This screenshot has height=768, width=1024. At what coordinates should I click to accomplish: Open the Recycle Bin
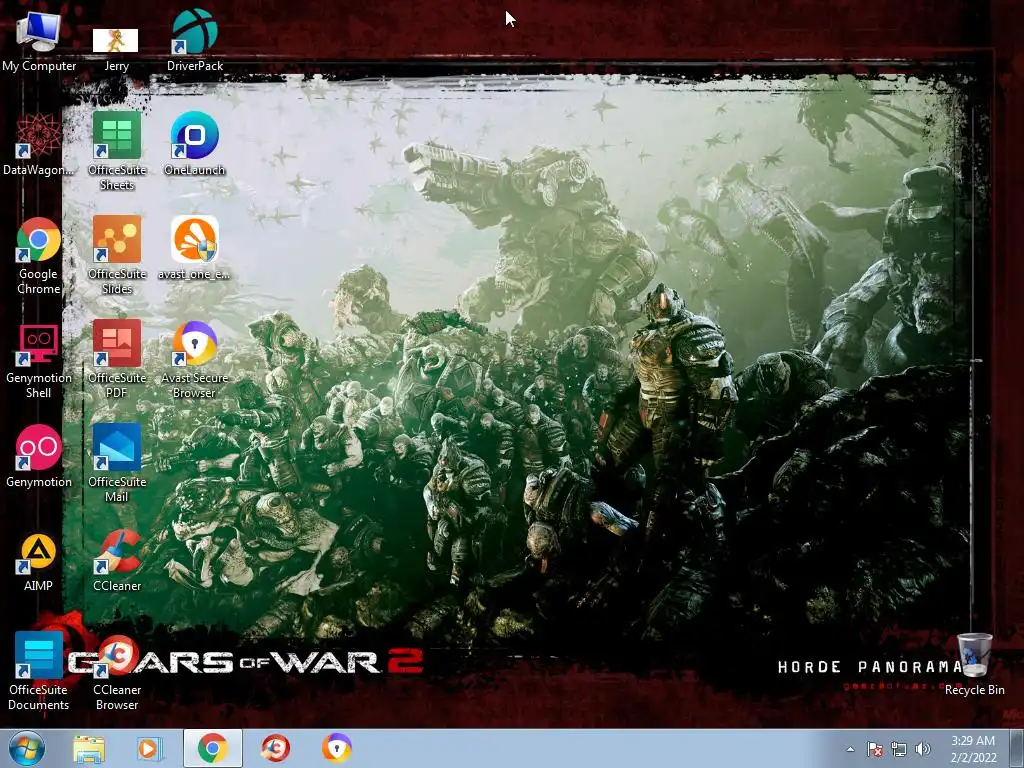click(974, 665)
